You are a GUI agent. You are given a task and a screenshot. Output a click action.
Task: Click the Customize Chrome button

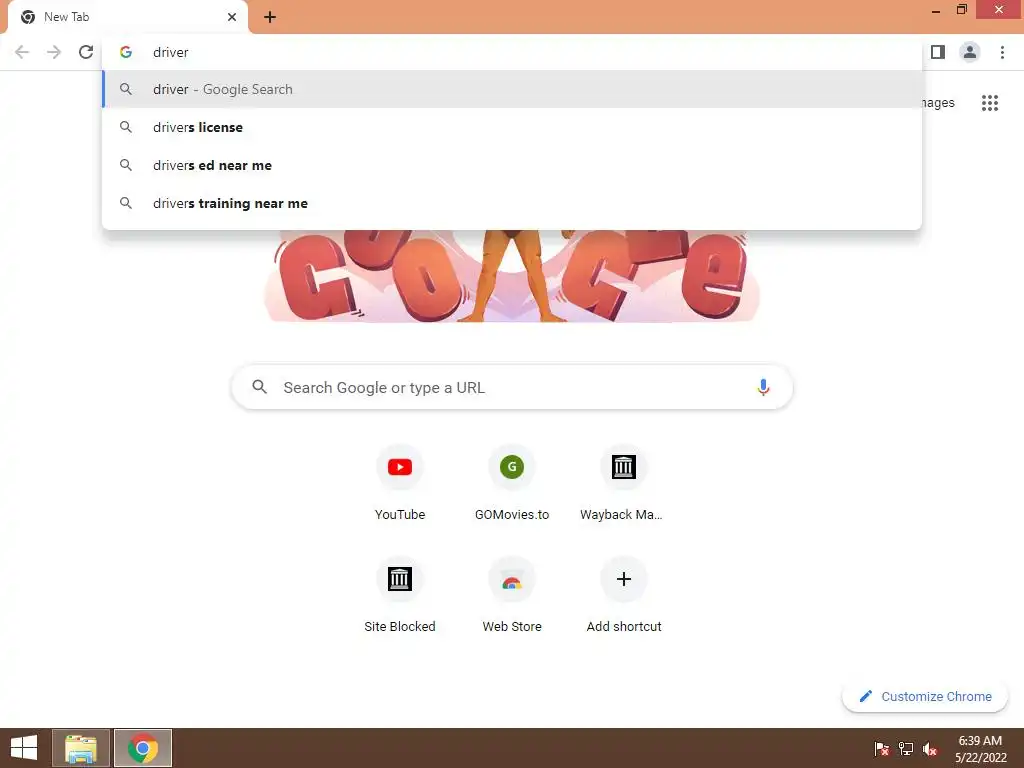click(925, 697)
